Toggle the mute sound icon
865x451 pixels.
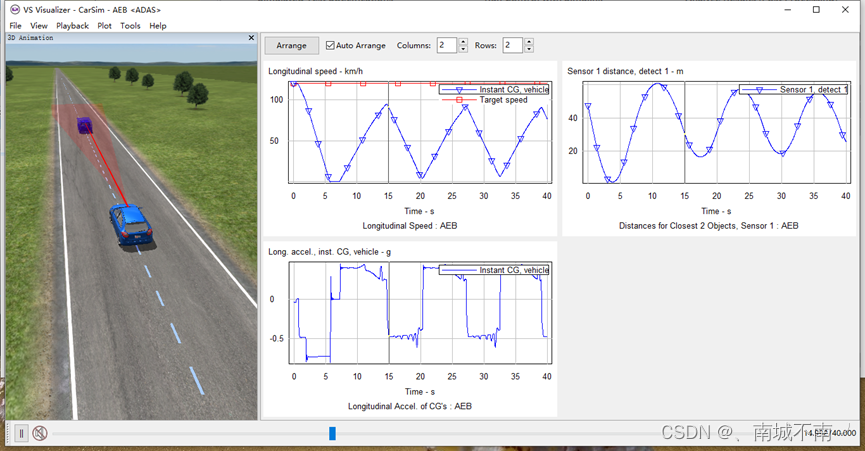[x=40, y=433]
